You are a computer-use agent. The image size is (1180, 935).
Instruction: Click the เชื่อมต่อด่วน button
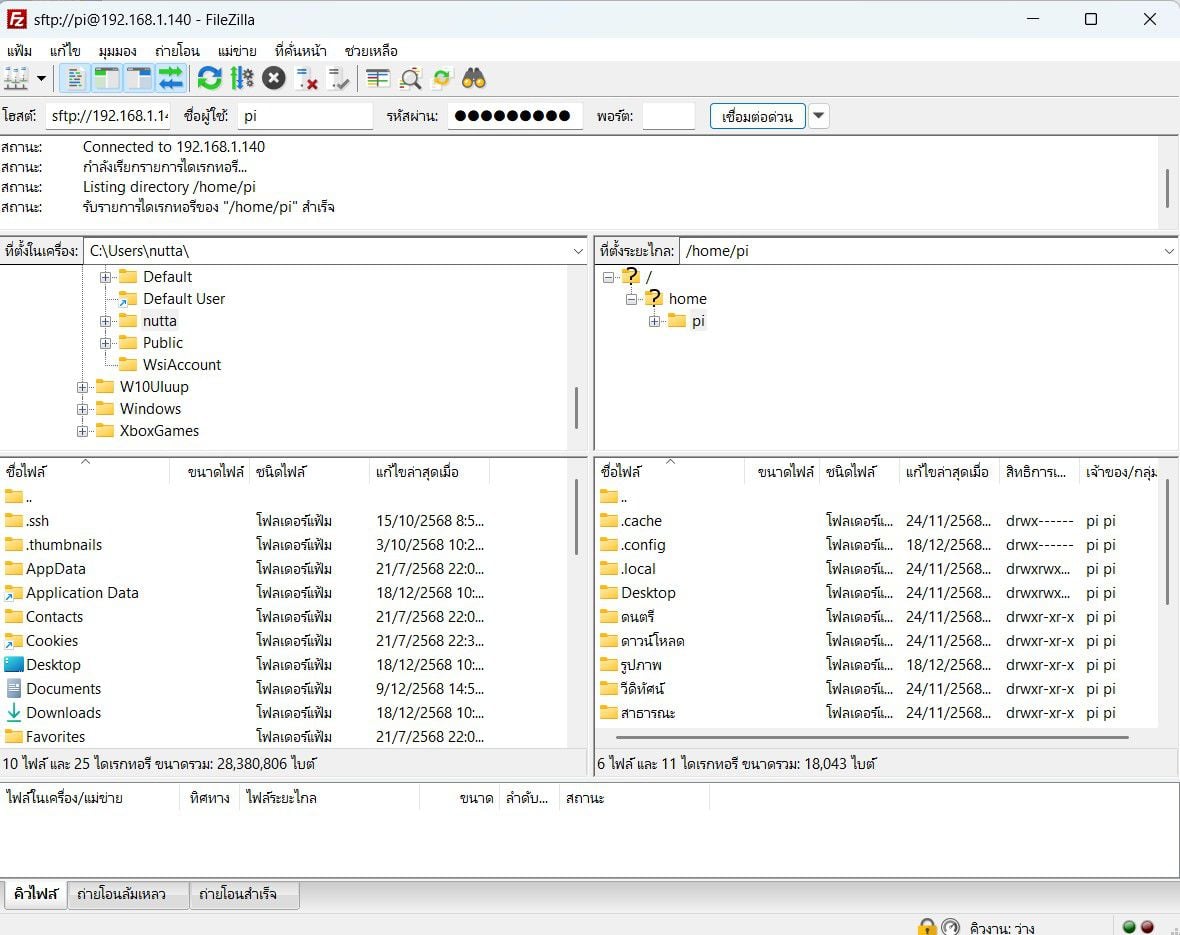click(757, 116)
